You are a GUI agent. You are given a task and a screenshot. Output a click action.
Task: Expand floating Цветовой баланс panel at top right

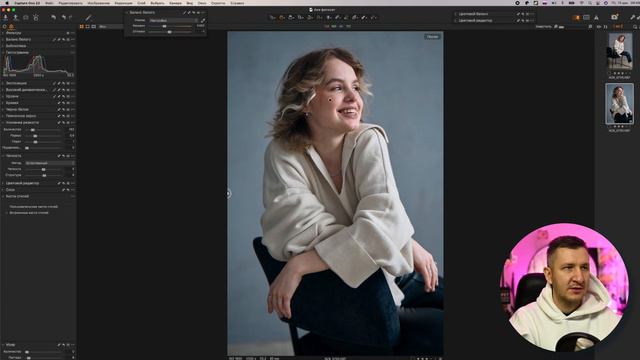click(456, 14)
